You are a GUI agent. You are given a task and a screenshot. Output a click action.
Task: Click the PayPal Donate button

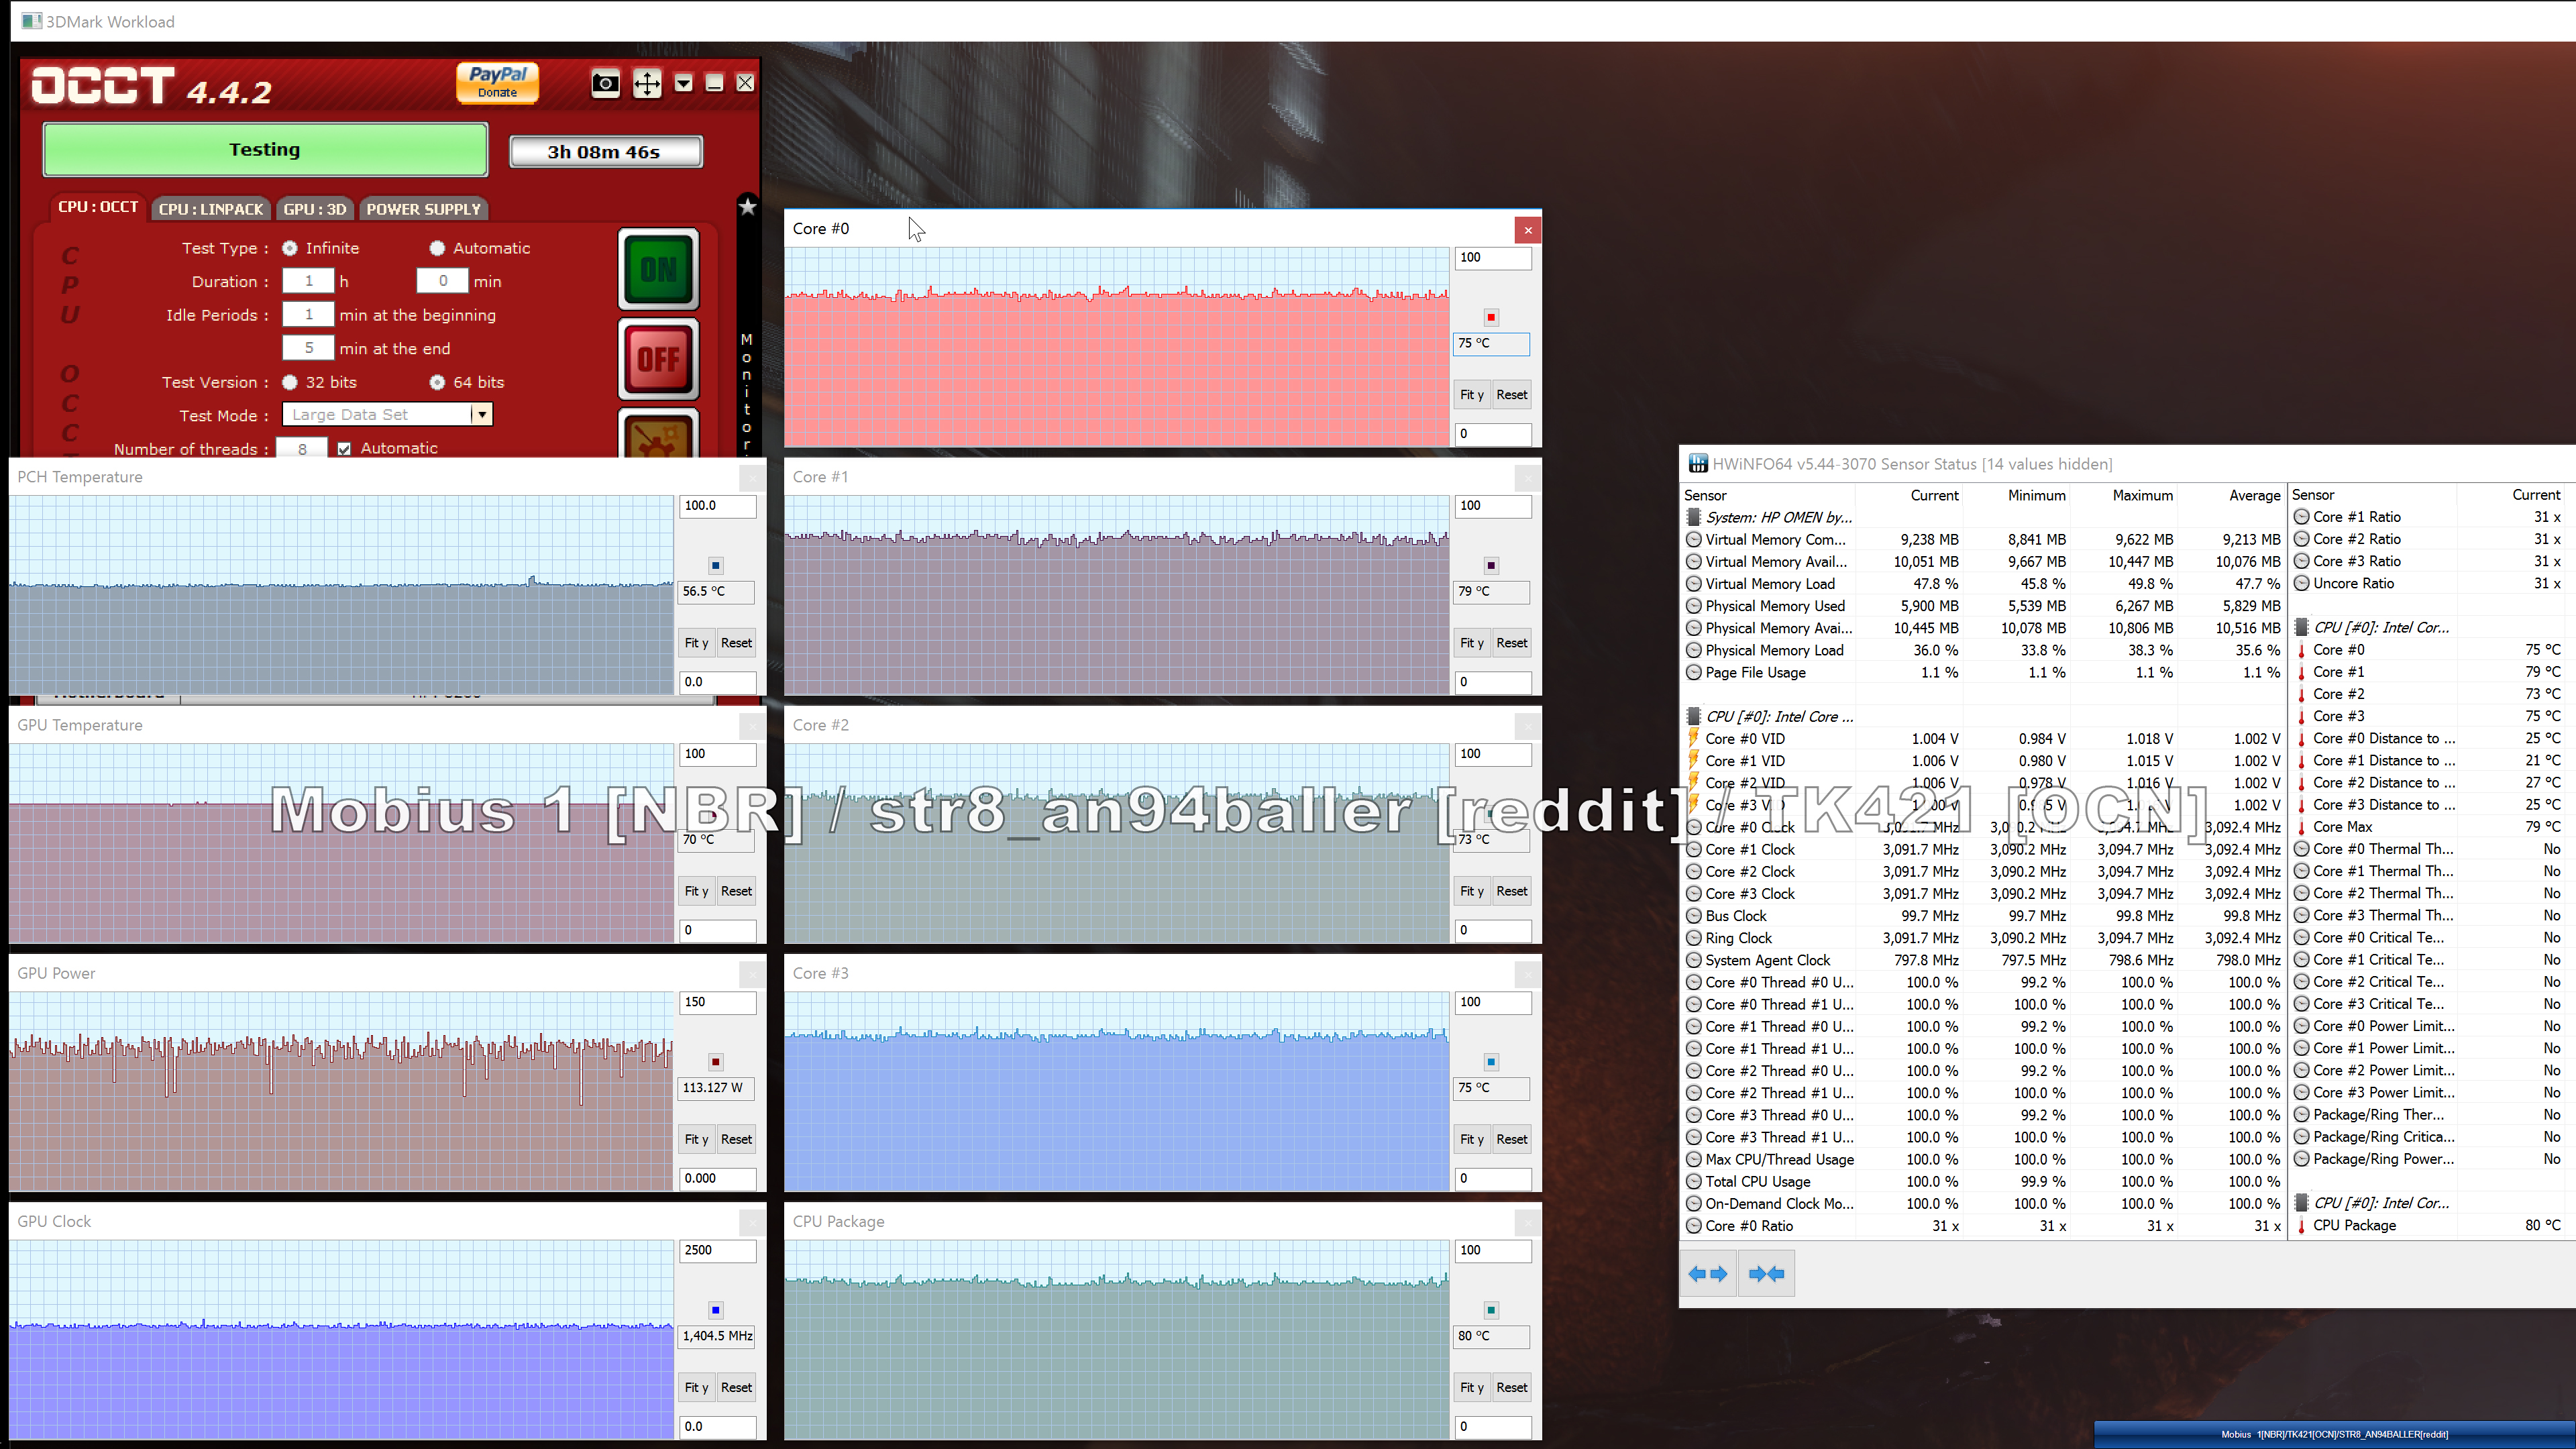point(497,82)
